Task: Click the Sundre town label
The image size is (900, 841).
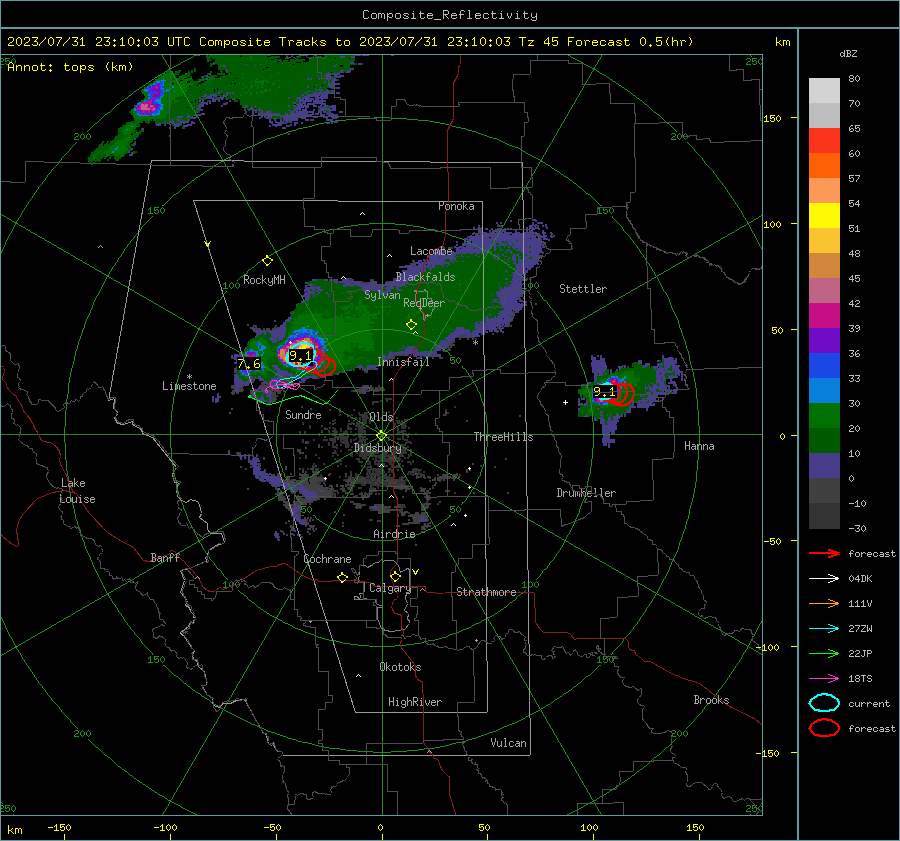Action: point(303,414)
